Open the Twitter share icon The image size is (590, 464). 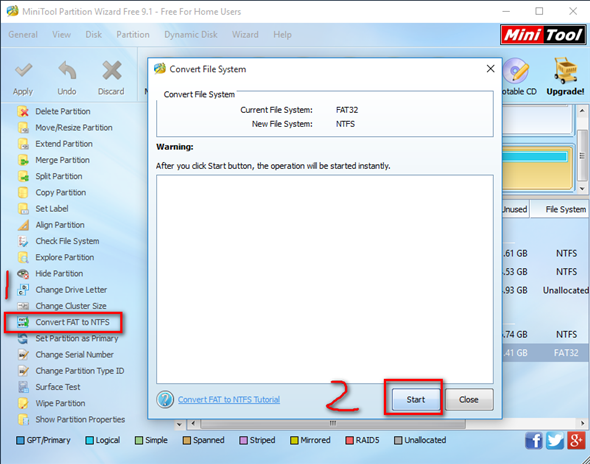coord(555,440)
